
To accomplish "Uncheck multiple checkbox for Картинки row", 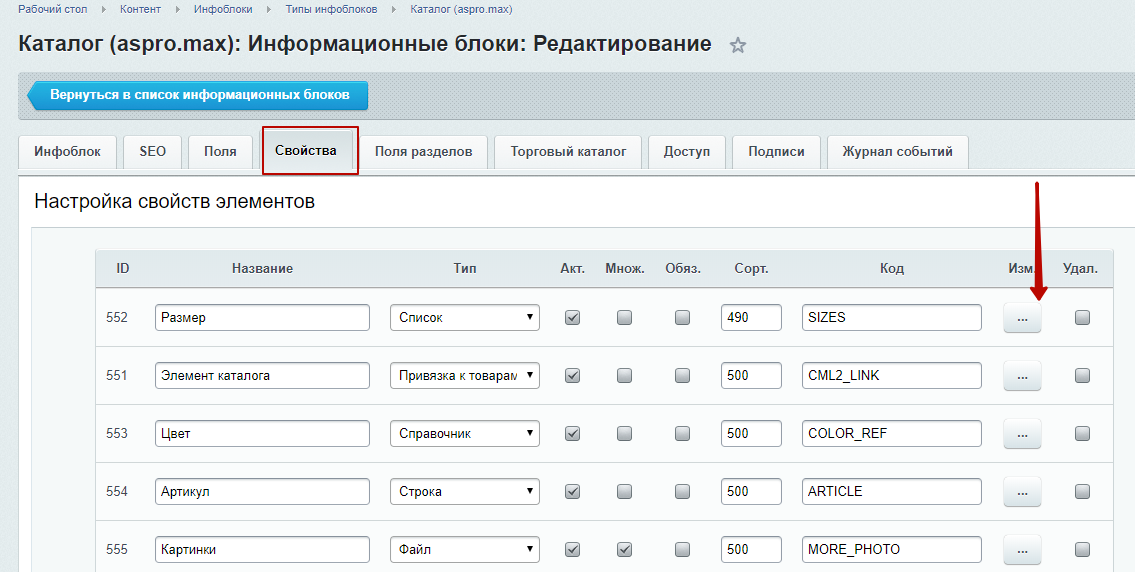I will (624, 549).
